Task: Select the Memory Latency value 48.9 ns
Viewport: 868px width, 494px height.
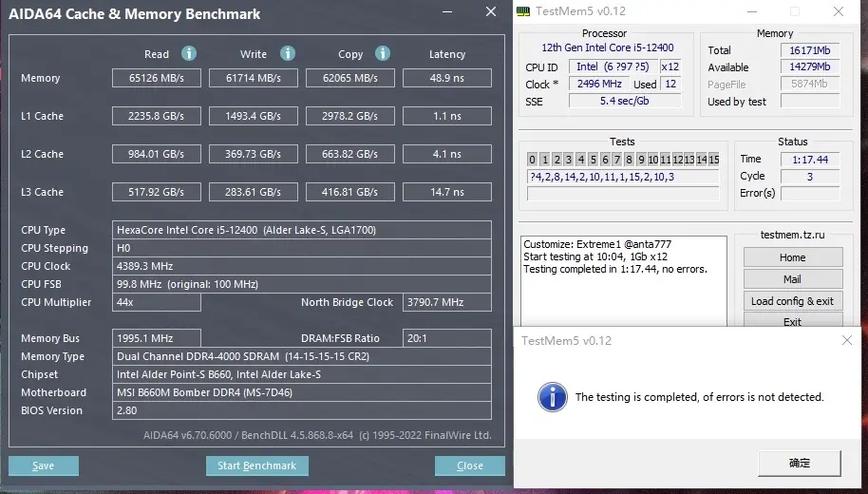Action: coord(447,78)
